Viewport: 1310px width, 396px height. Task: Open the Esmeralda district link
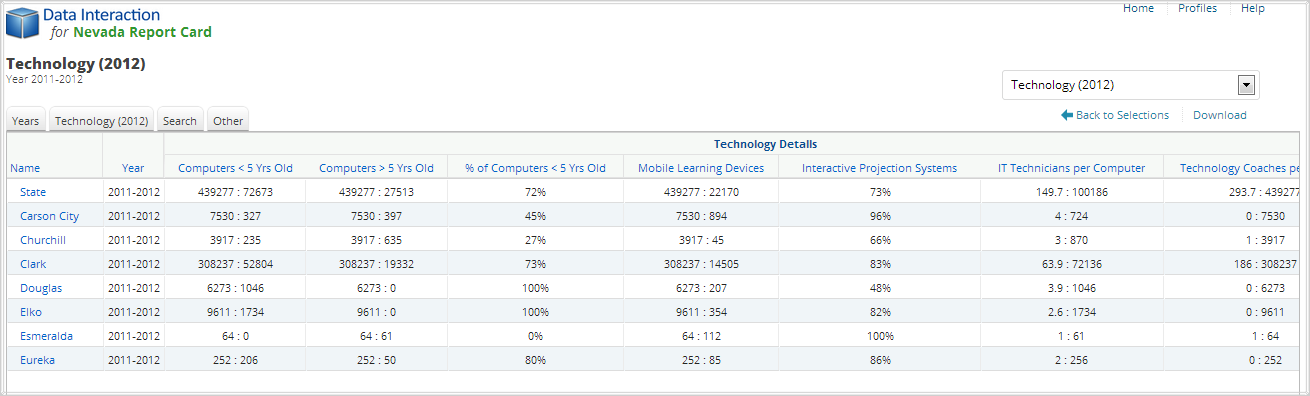46,336
